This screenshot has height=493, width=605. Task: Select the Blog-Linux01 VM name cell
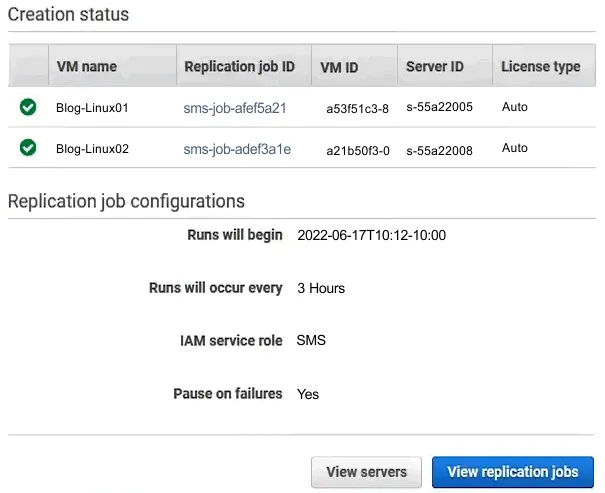[93, 107]
